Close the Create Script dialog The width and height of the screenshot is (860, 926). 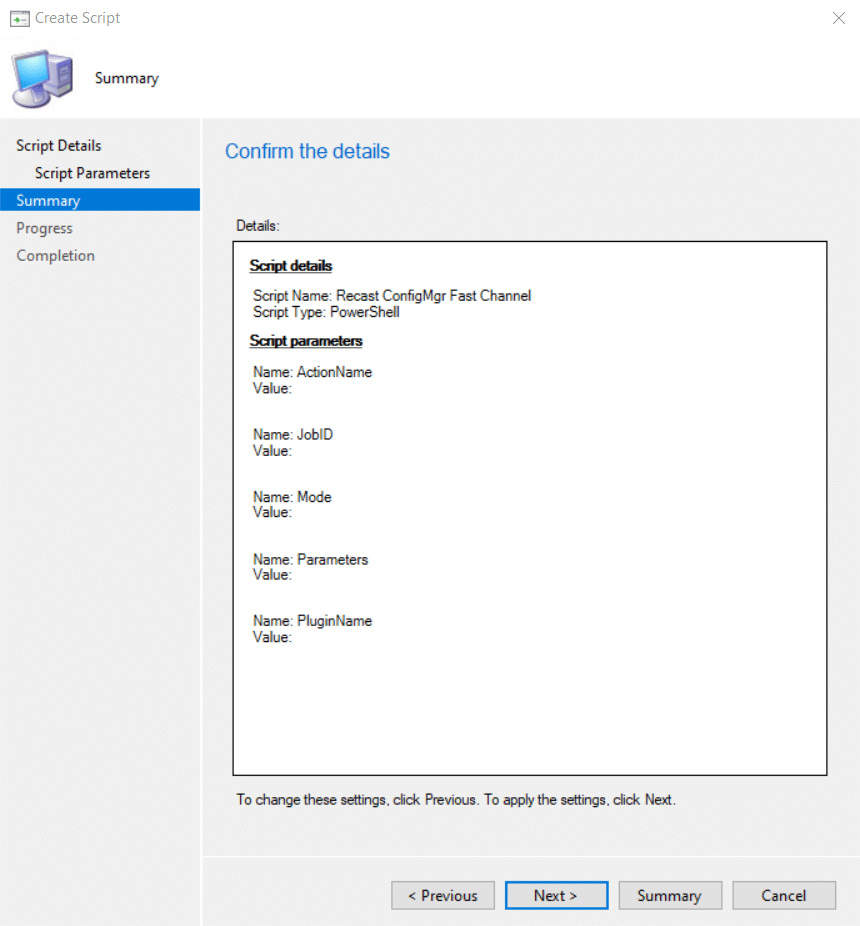click(x=838, y=18)
